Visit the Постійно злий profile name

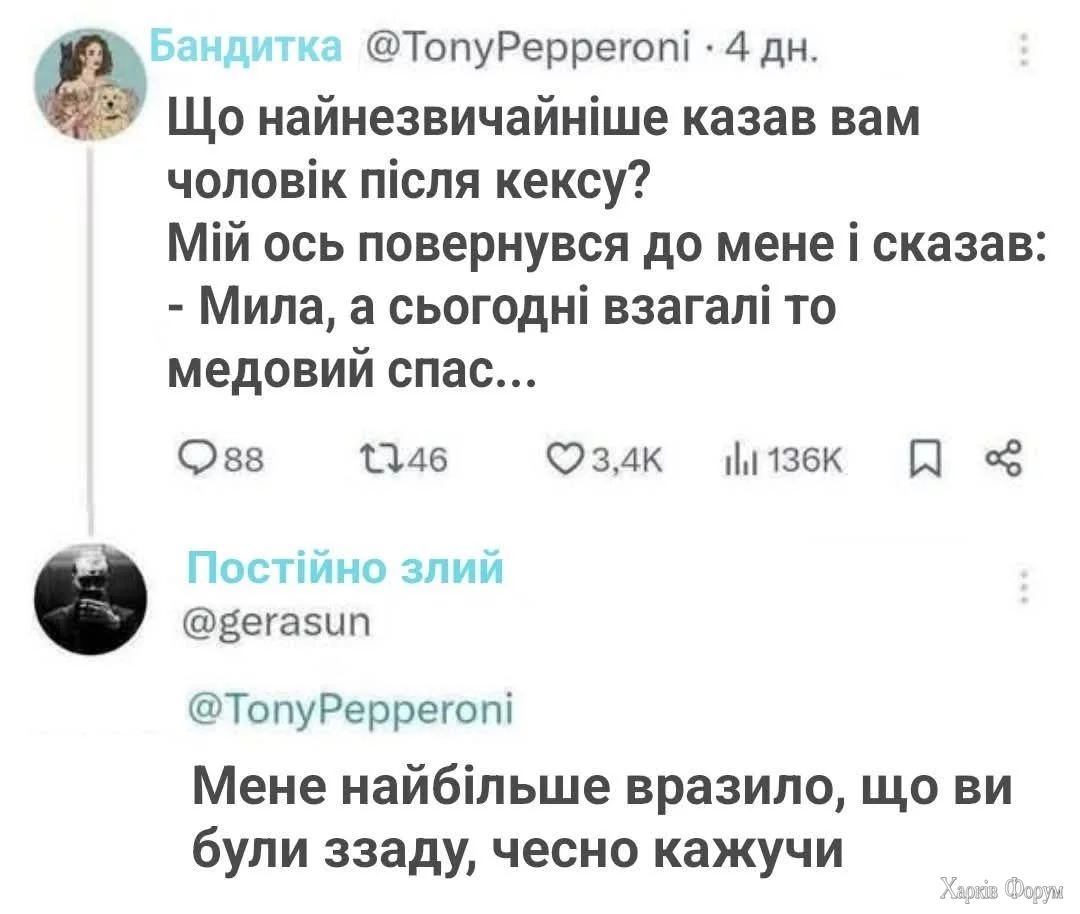point(345,571)
